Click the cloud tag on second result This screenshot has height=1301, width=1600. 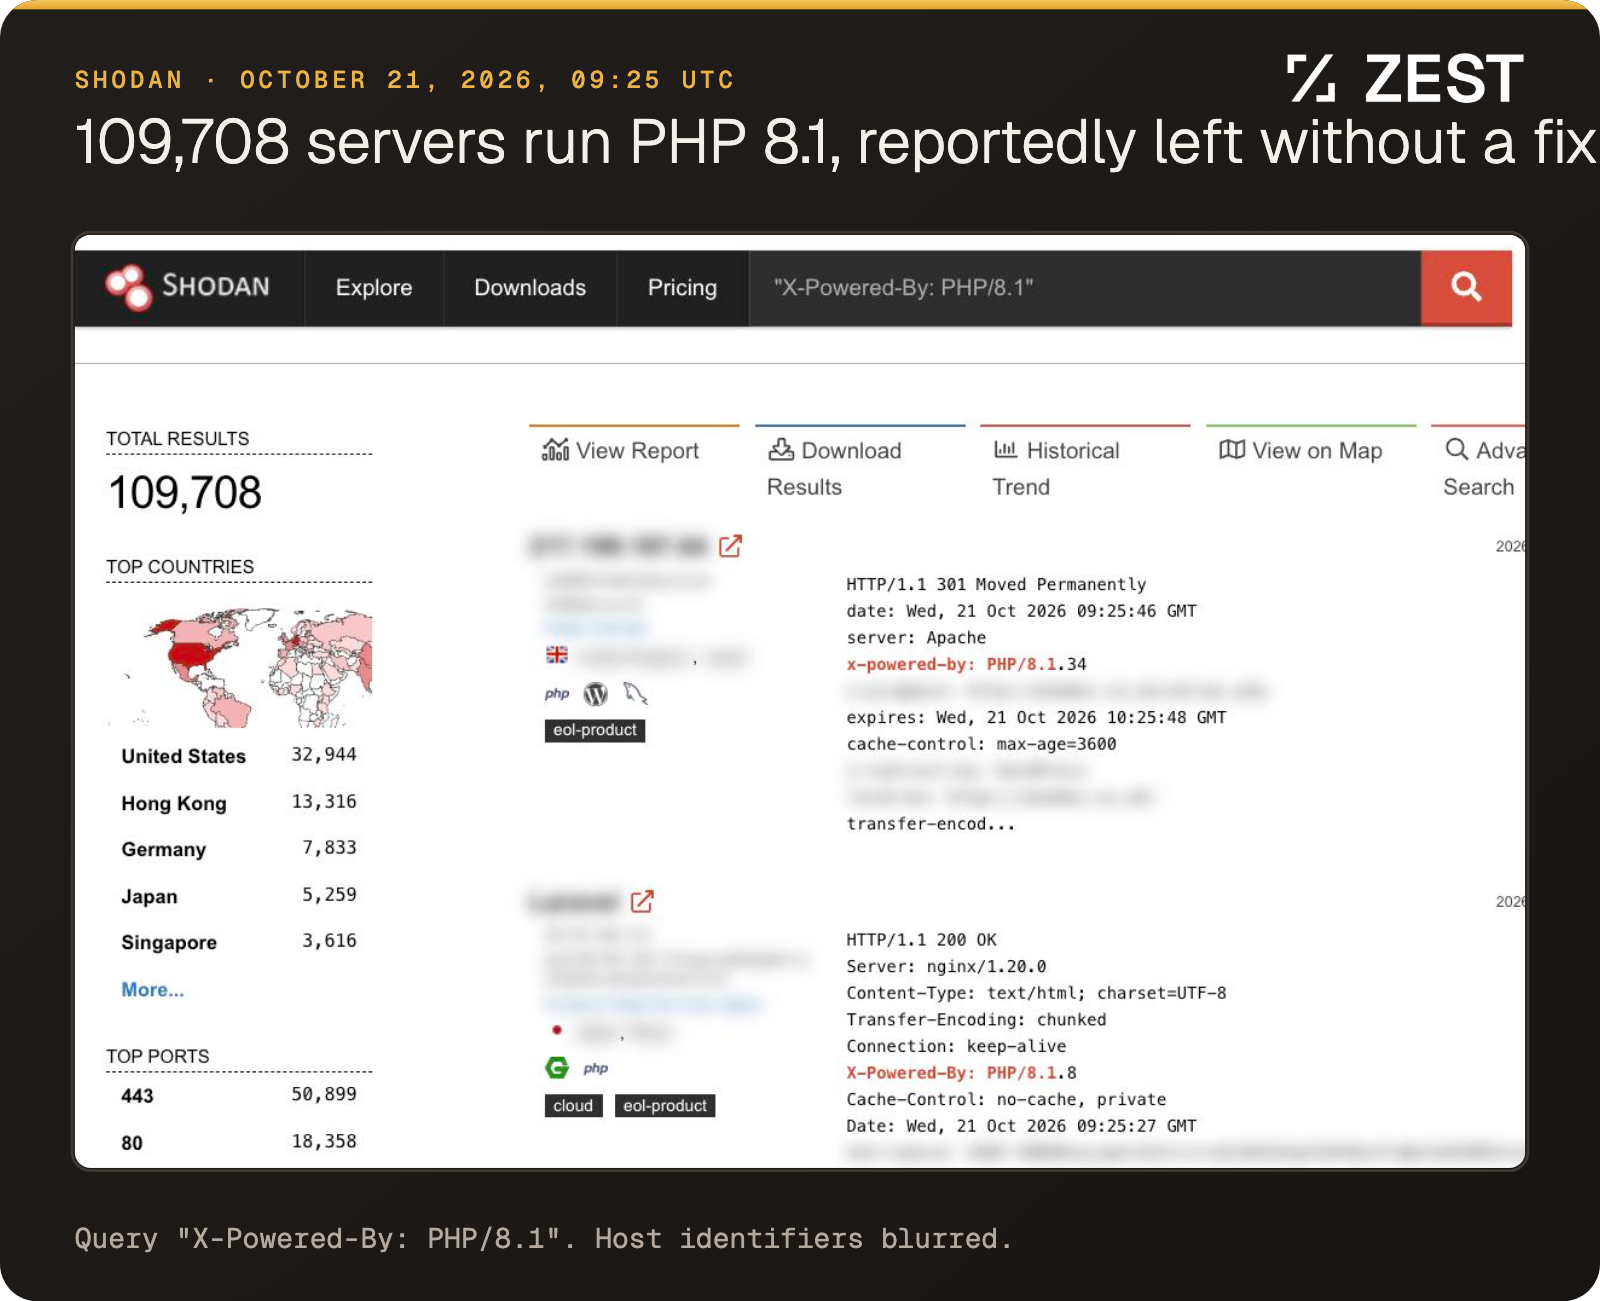573,1105
